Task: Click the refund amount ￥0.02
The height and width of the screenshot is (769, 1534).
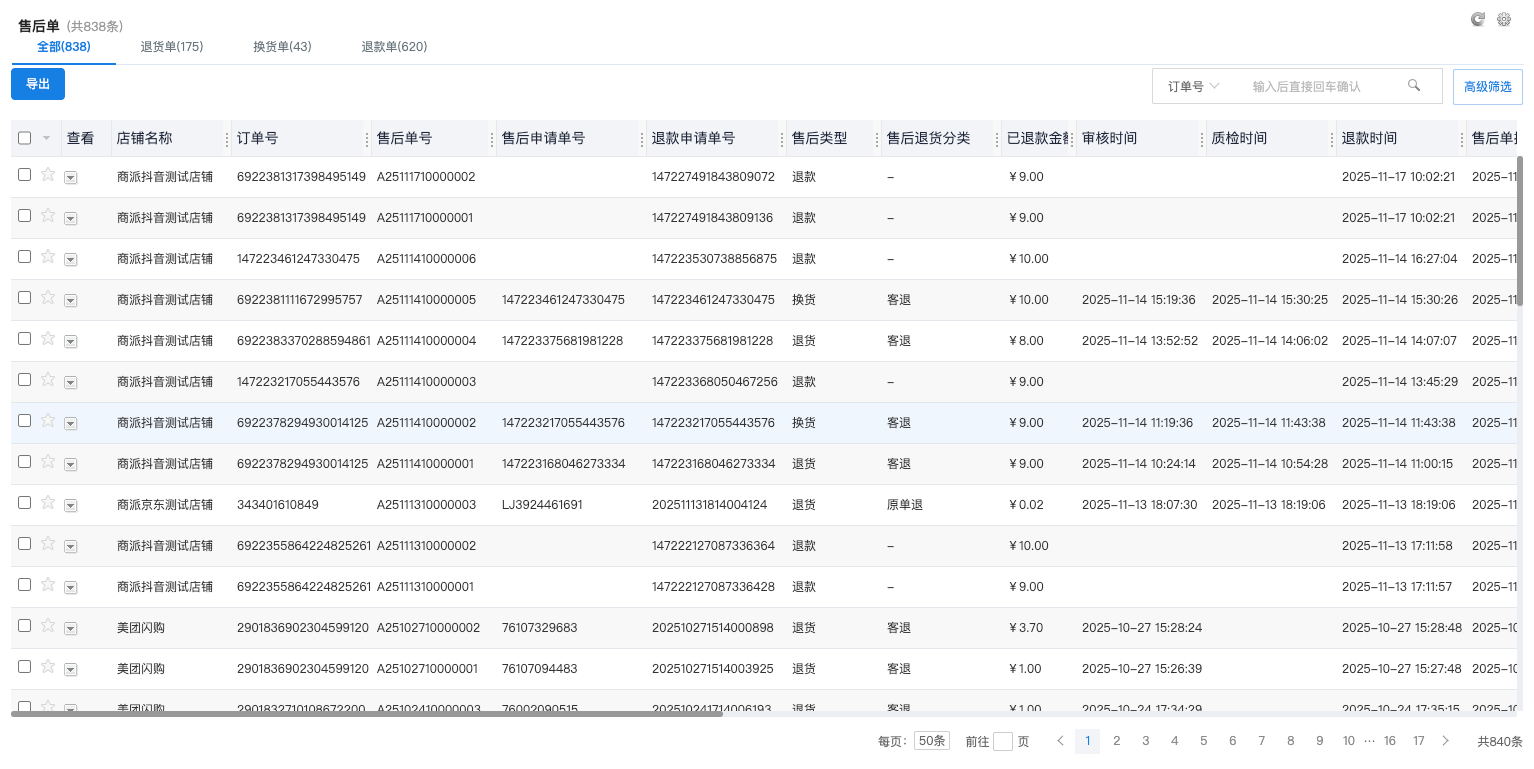Action: [x=1025, y=505]
